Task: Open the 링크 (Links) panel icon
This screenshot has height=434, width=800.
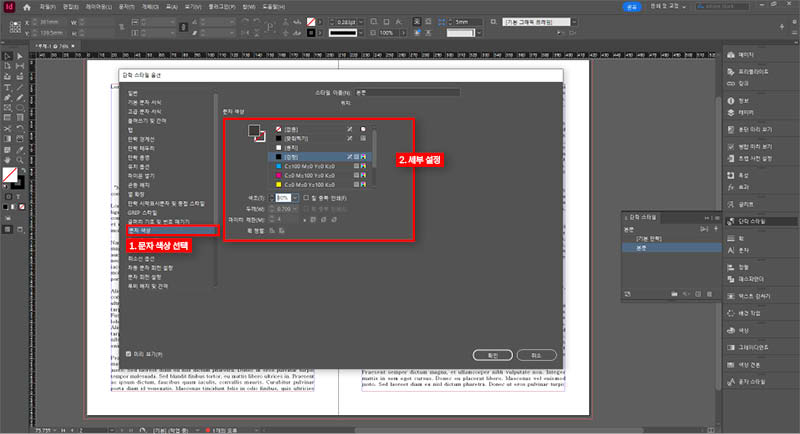Action: [731, 84]
